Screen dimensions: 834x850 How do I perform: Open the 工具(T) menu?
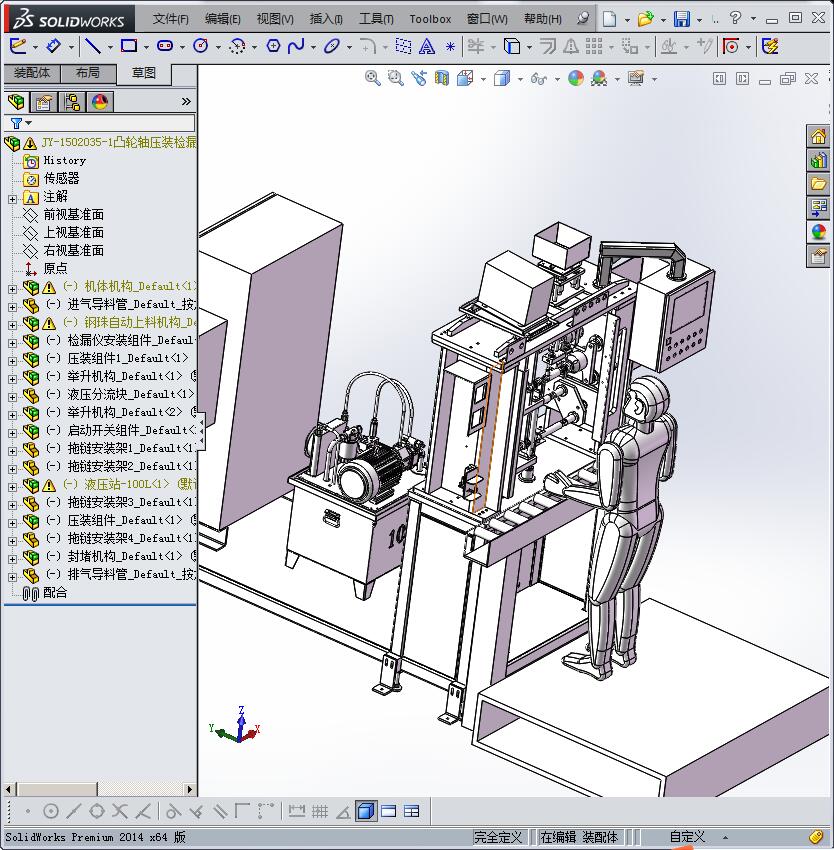[376, 19]
